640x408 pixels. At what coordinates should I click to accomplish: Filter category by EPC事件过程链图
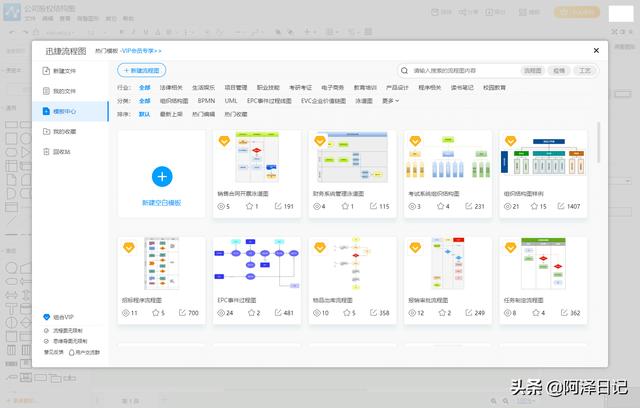[x=269, y=101]
